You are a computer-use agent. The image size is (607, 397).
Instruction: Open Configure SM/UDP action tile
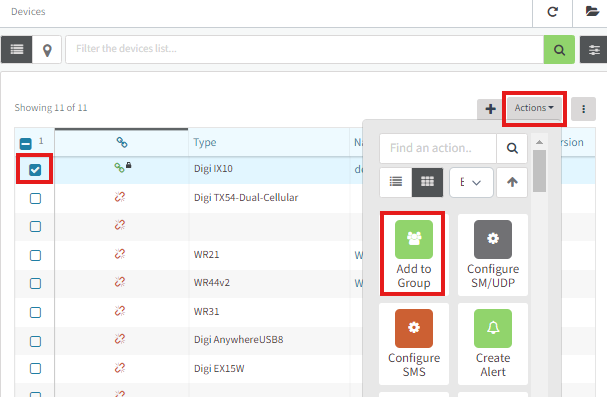(493, 255)
